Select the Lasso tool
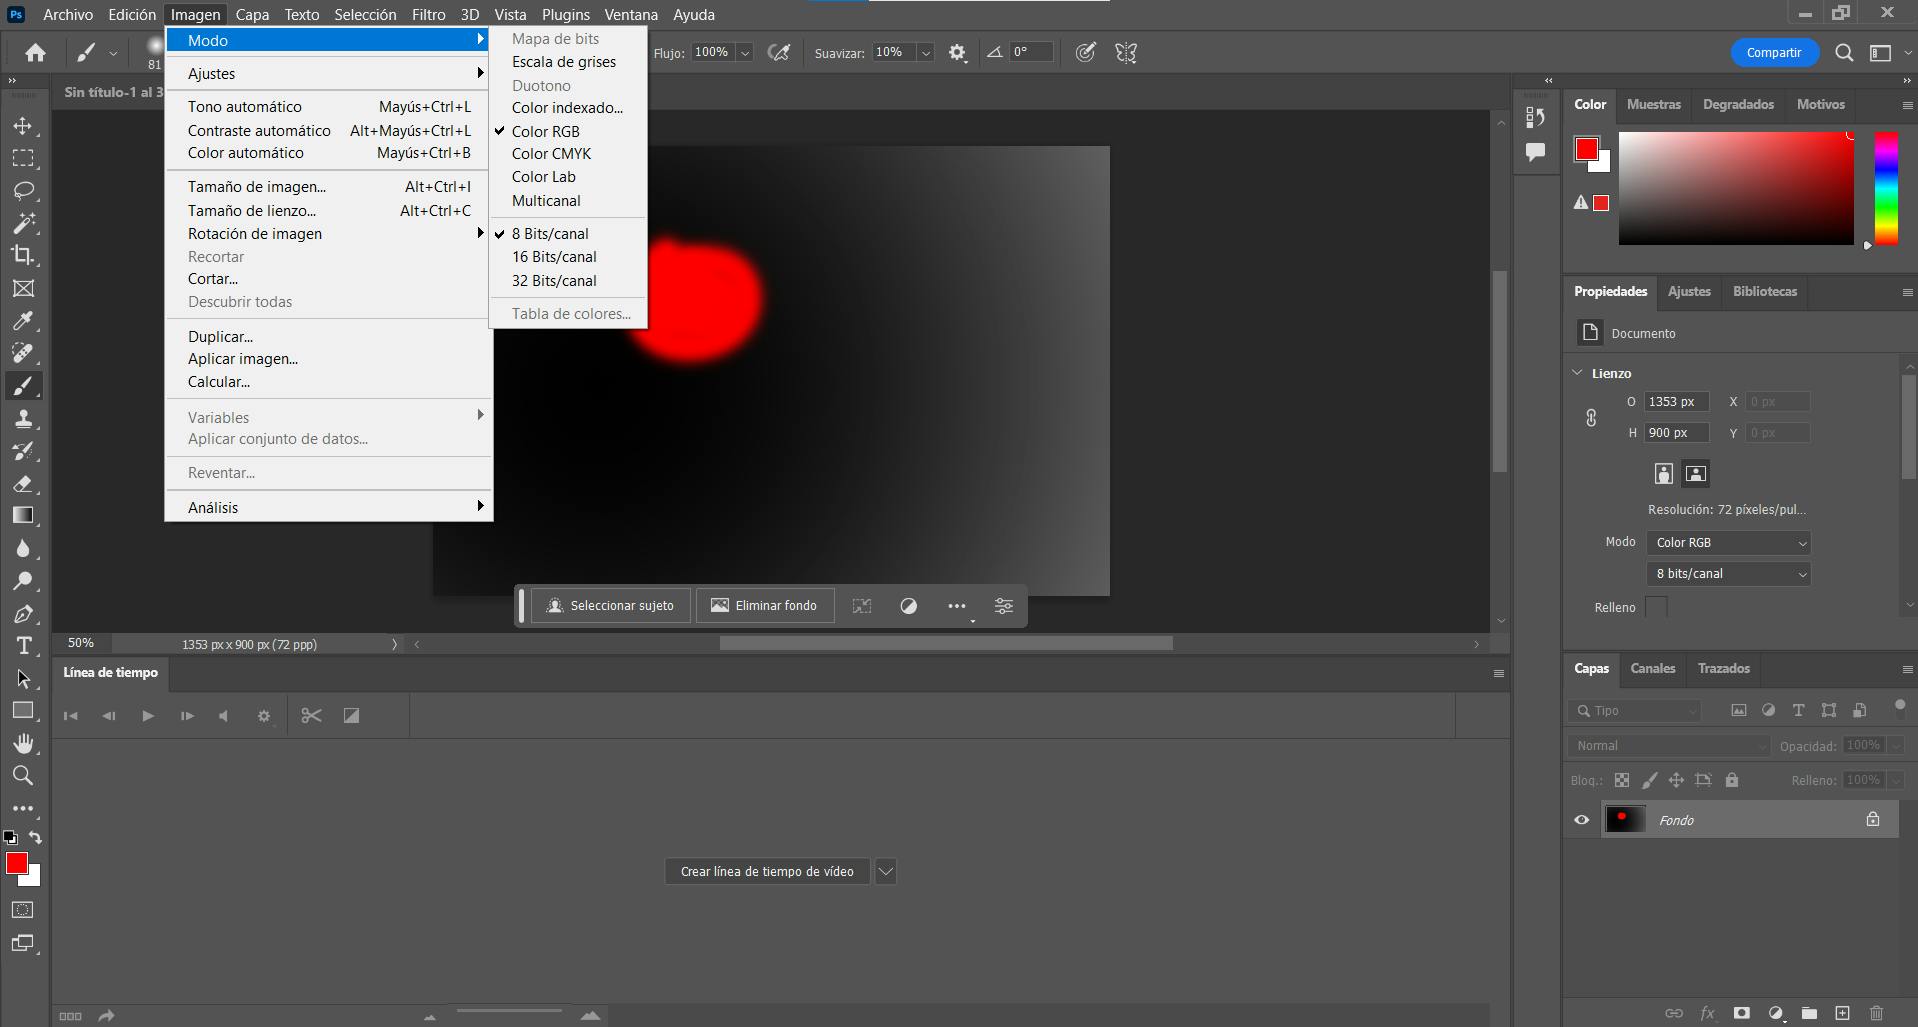 pyautogui.click(x=23, y=190)
